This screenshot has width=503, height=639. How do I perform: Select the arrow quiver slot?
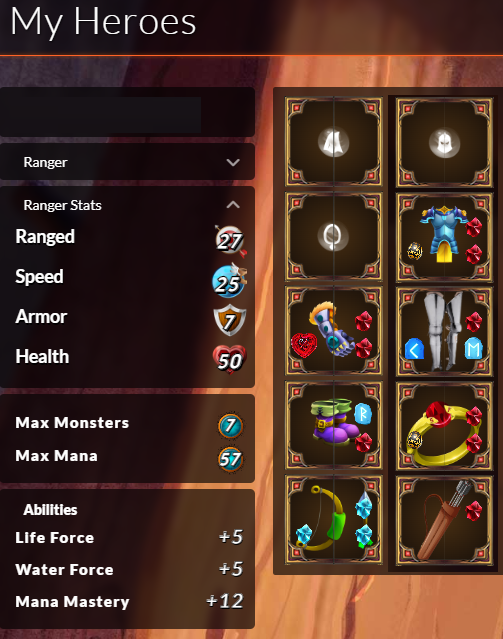pos(444,520)
